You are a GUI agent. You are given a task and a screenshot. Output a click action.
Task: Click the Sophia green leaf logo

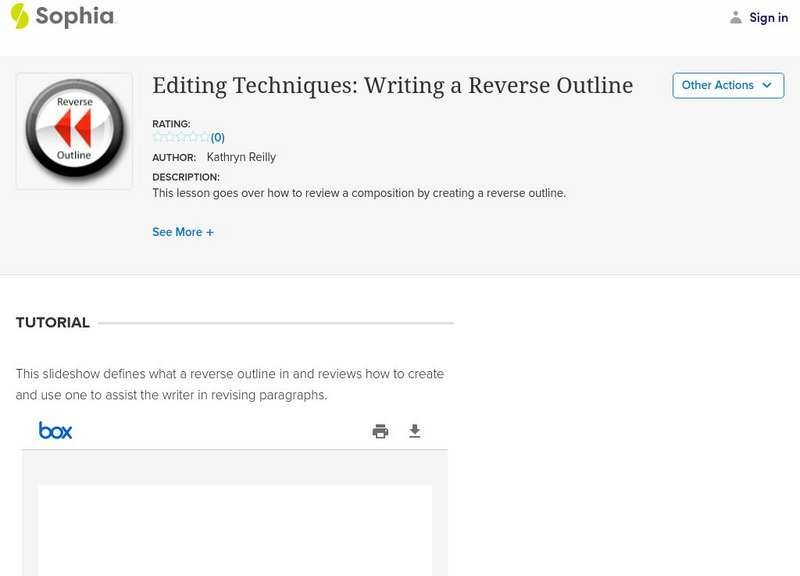coord(20,16)
